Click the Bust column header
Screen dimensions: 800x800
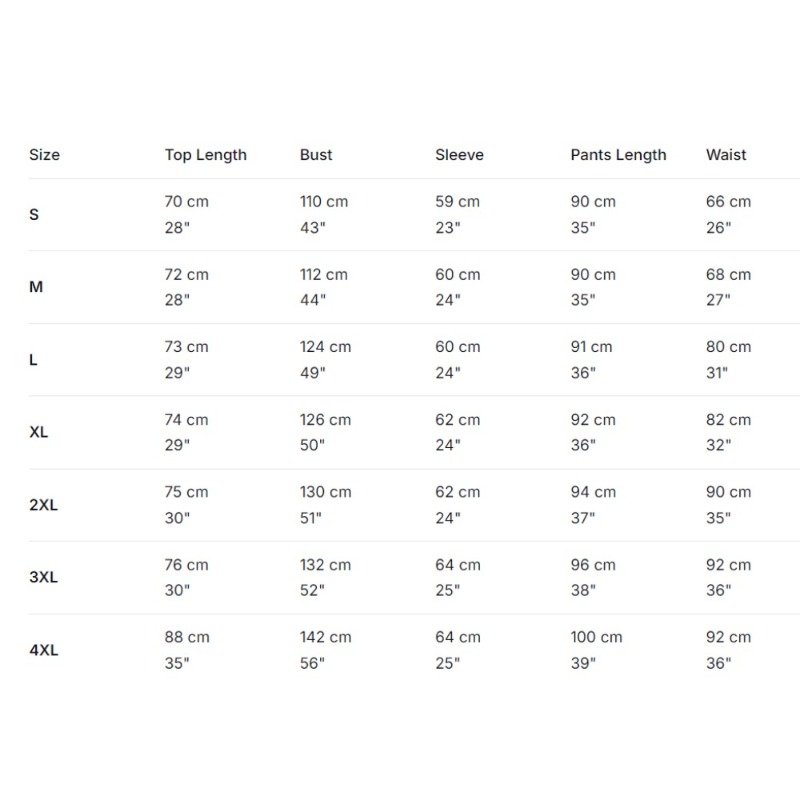[x=316, y=155]
